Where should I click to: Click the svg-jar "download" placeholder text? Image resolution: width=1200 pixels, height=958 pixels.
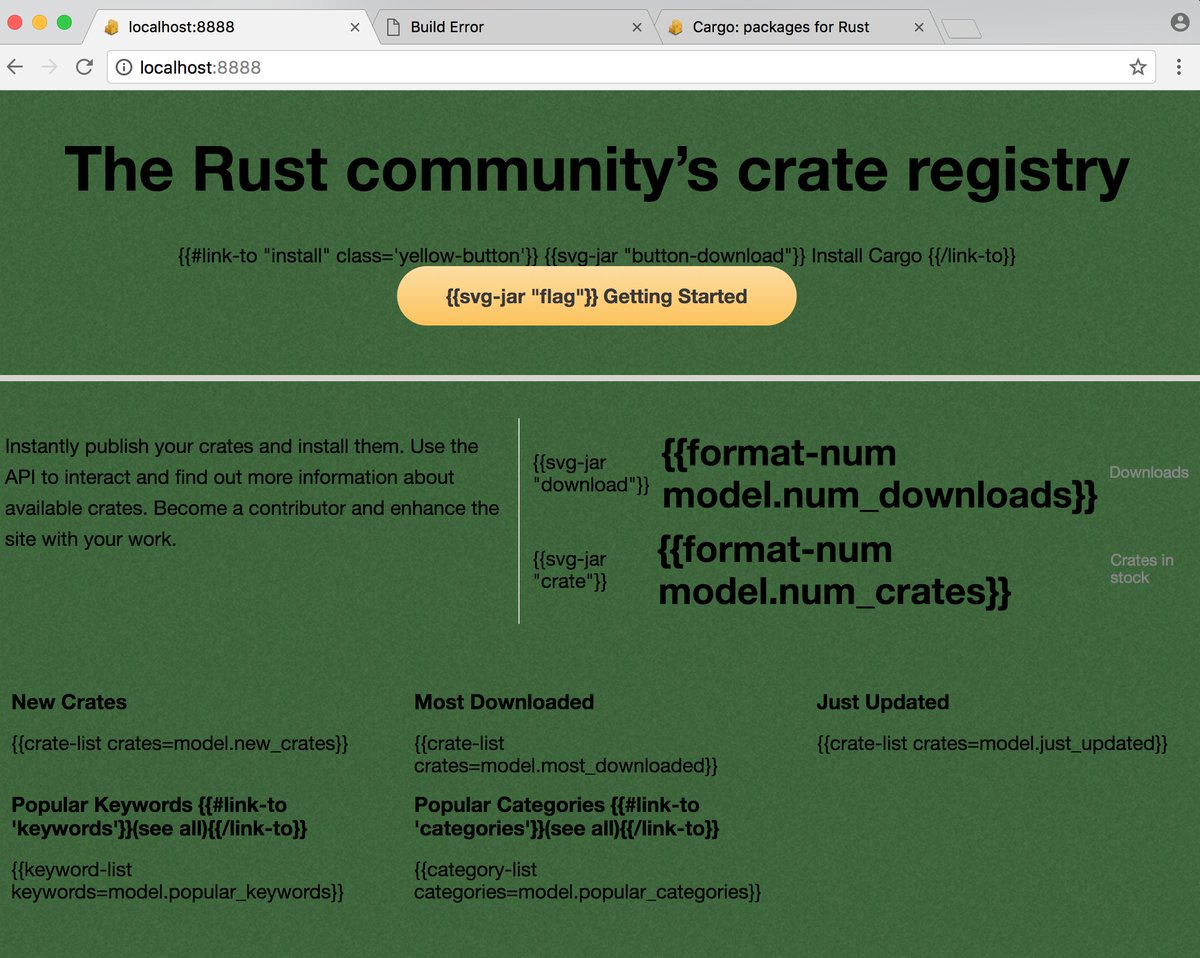[592, 474]
